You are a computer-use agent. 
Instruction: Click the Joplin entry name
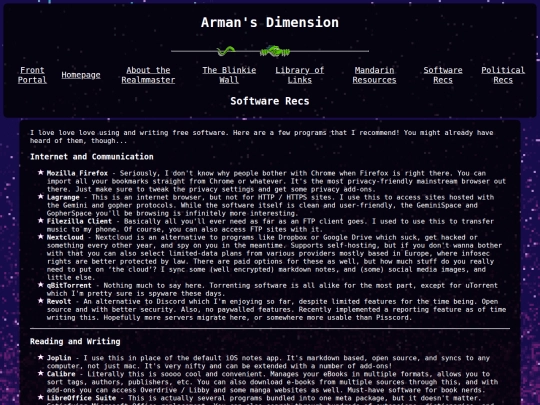pos(59,358)
